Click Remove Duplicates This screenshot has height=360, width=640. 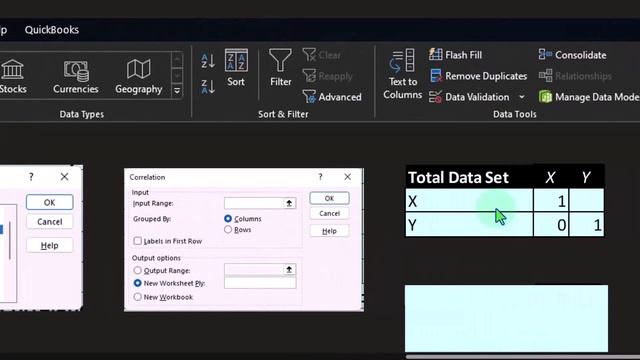478,76
